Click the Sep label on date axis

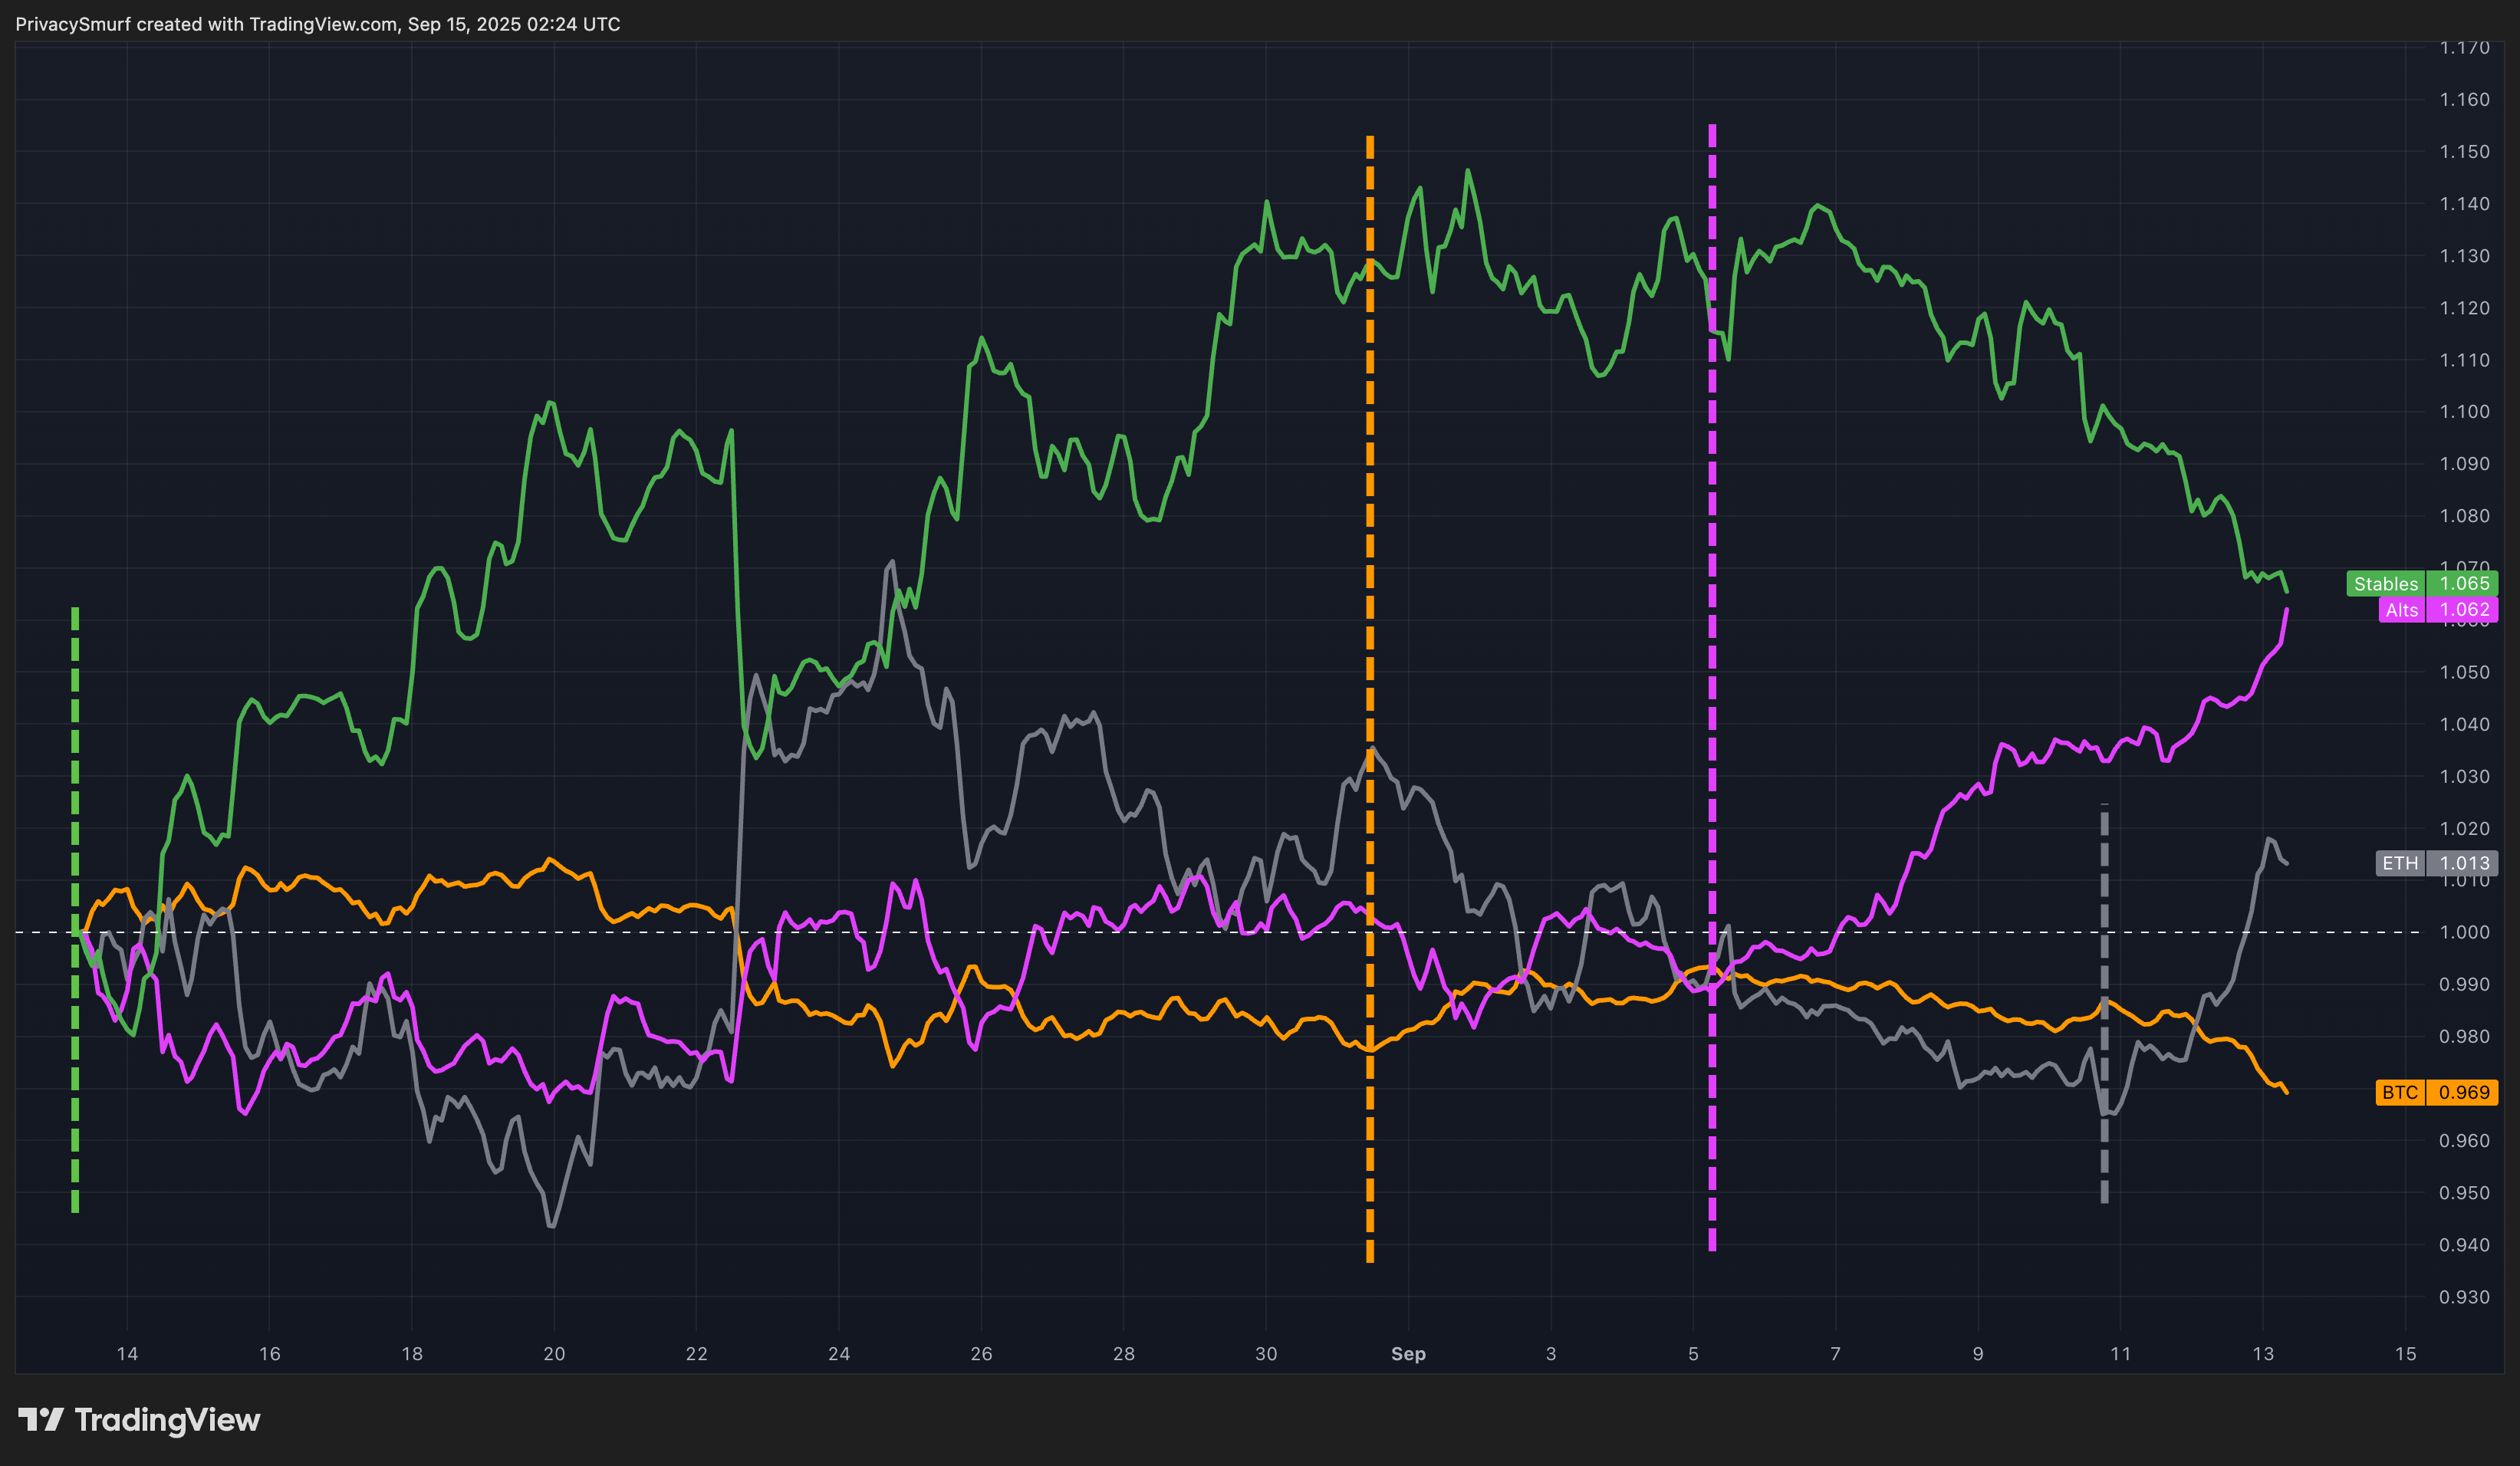1408,1354
